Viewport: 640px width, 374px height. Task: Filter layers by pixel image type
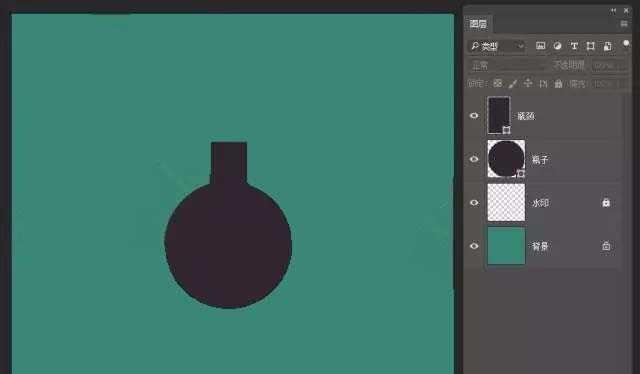[x=540, y=46]
